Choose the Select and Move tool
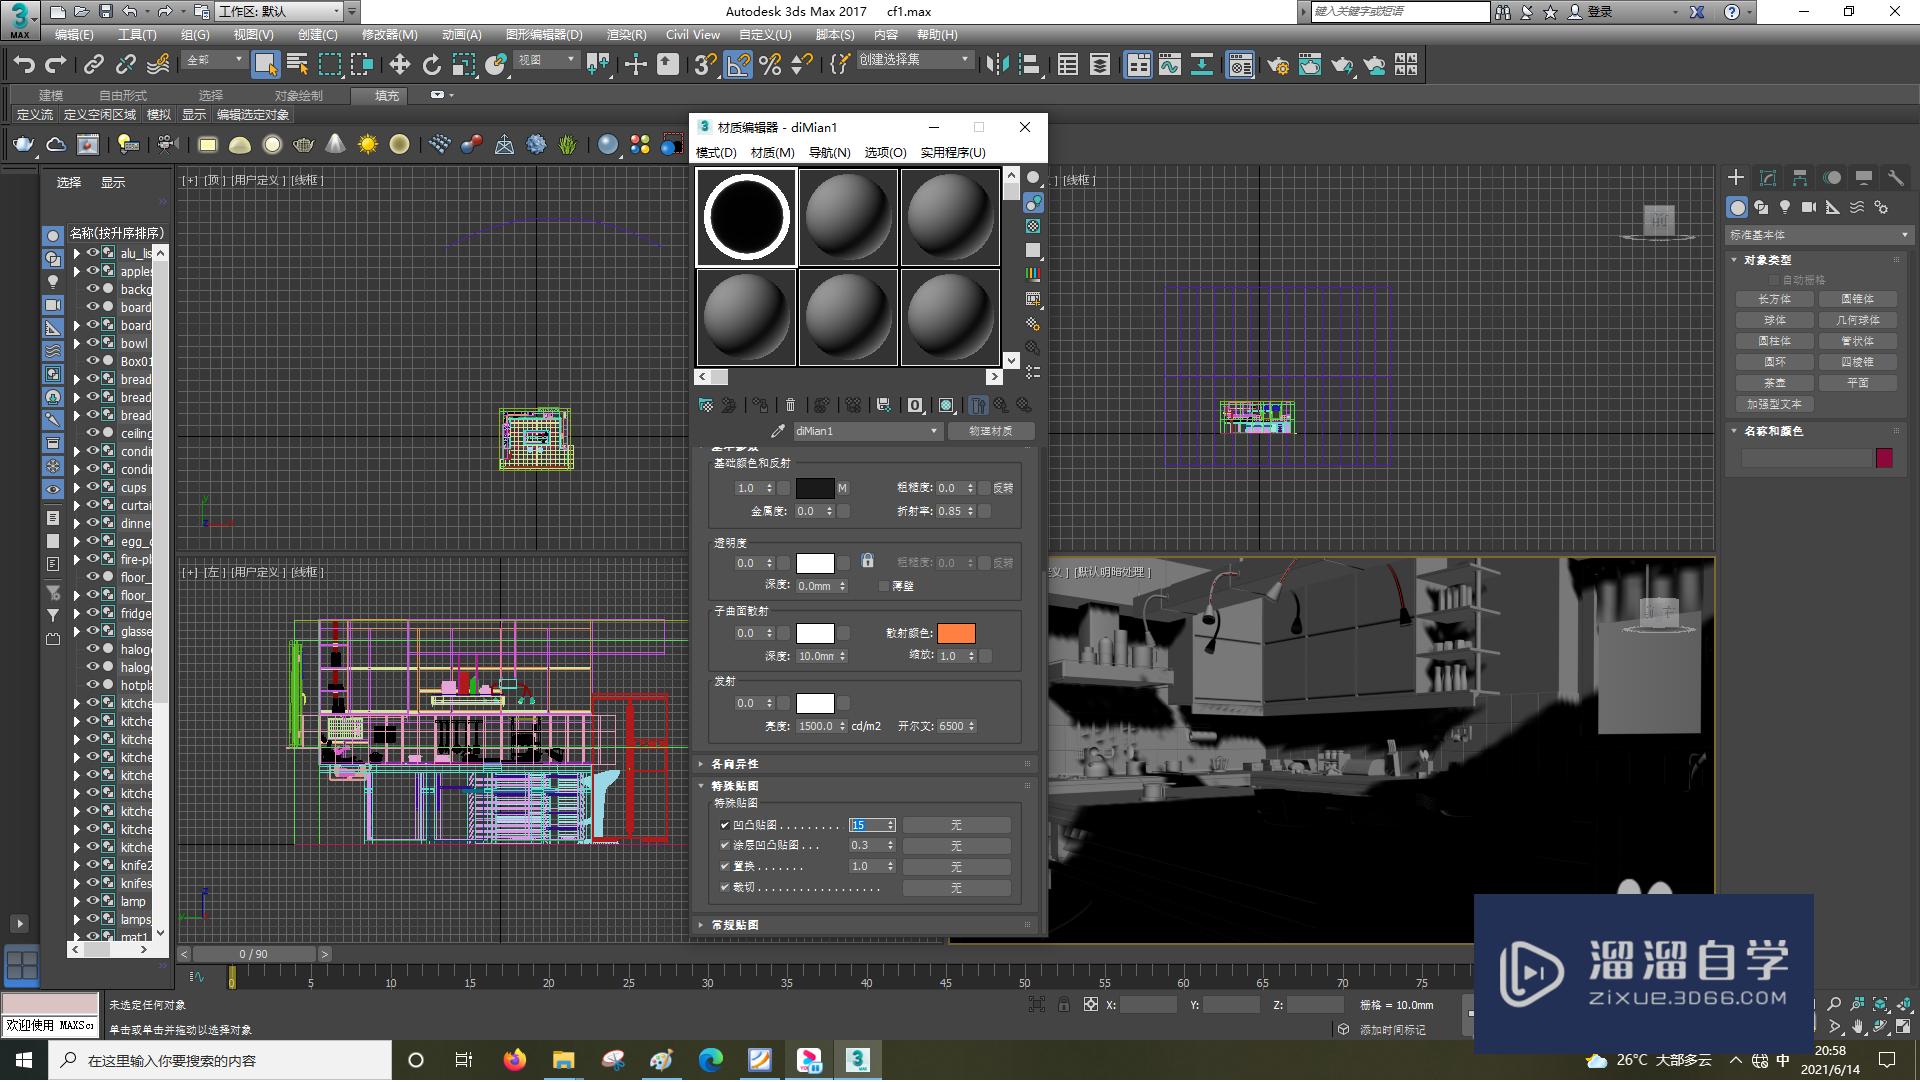Image resolution: width=1920 pixels, height=1082 pixels. coord(399,65)
